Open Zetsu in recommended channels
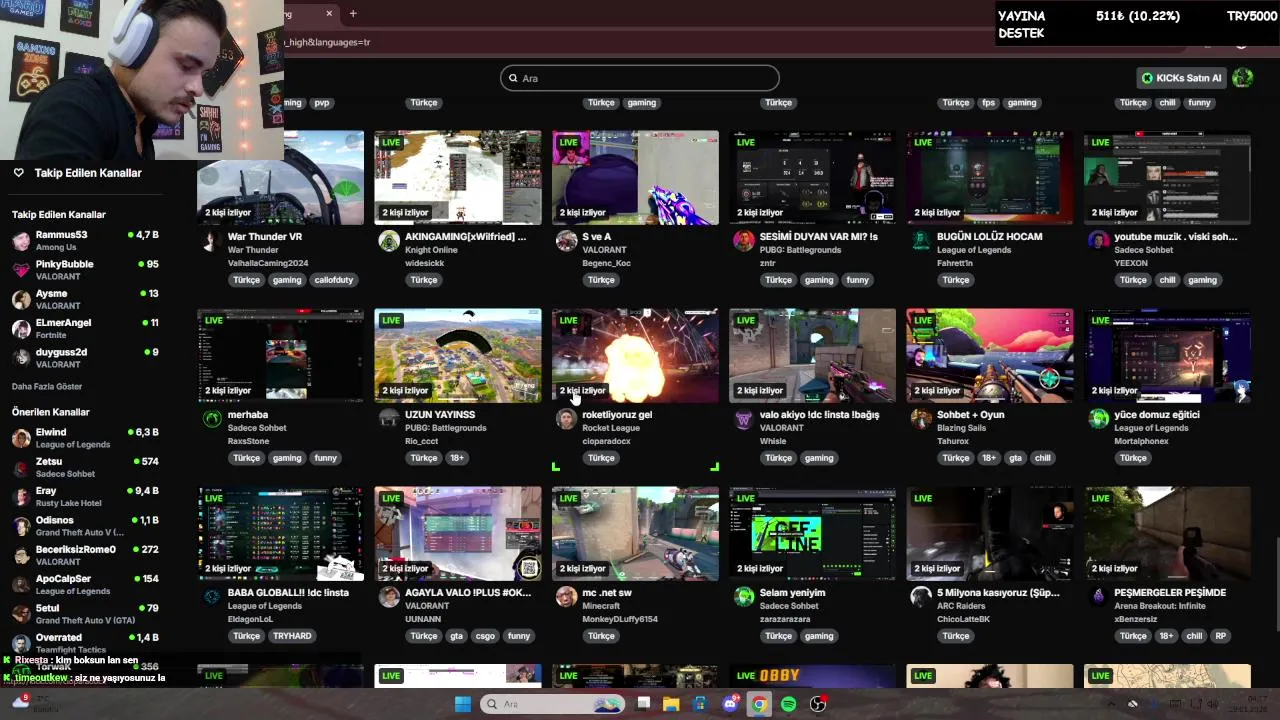1280x720 pixels. pos(85,467)
